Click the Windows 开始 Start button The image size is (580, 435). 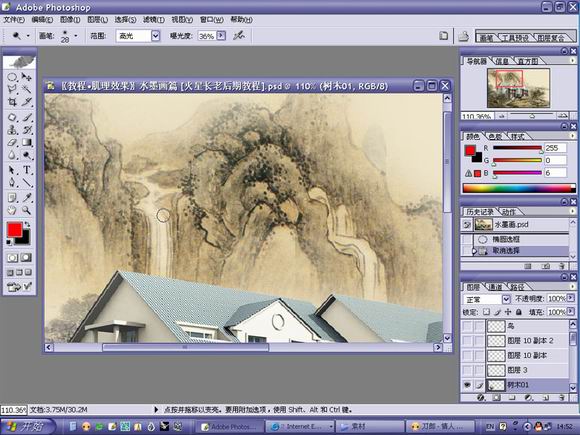pyautogui.click(x=27, y=426)
